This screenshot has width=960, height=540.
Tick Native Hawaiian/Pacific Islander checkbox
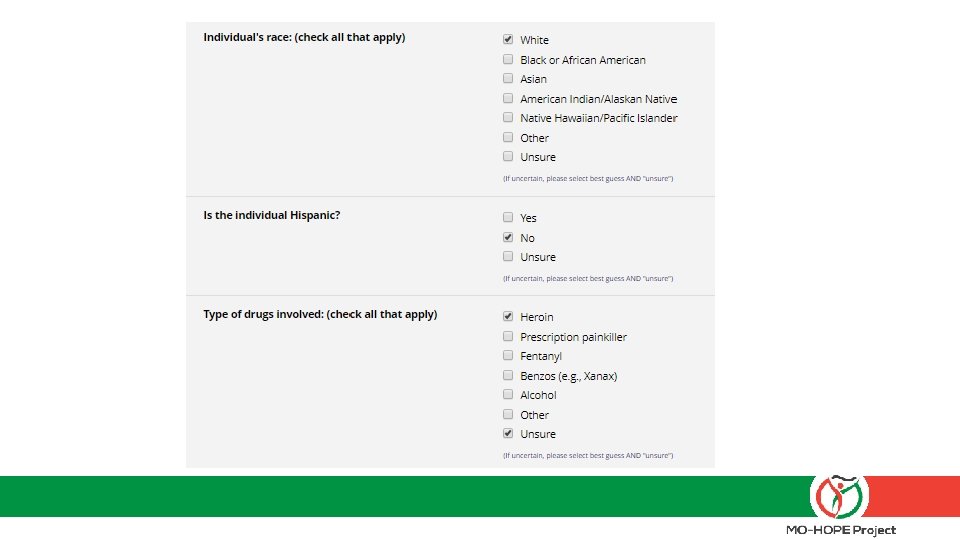pos(508,117)
